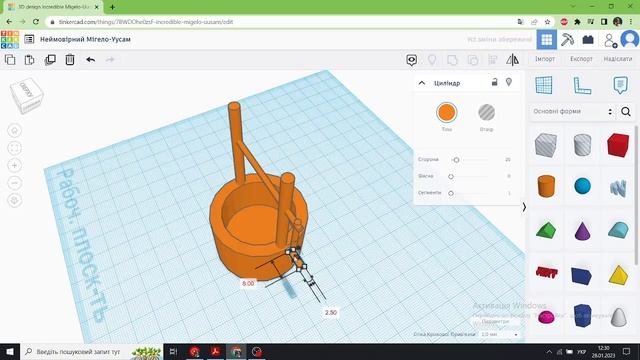Pick the gray paraboloid shape

click(618, 317)
